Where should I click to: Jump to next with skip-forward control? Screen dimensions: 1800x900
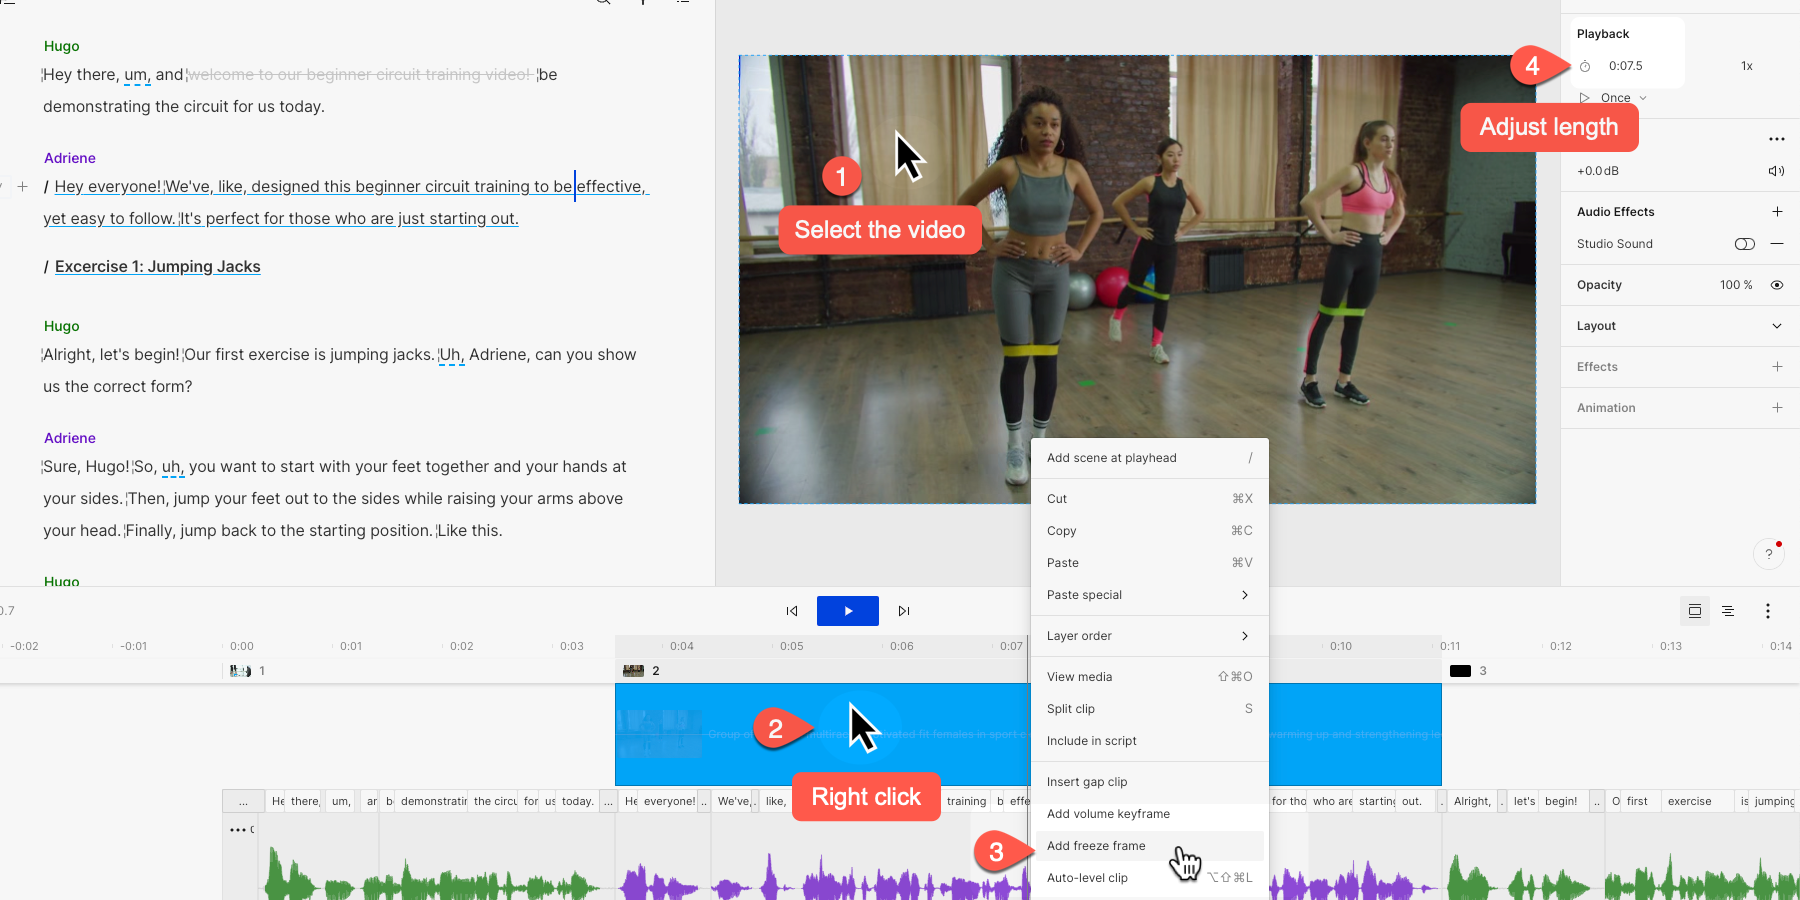(904, 611)
